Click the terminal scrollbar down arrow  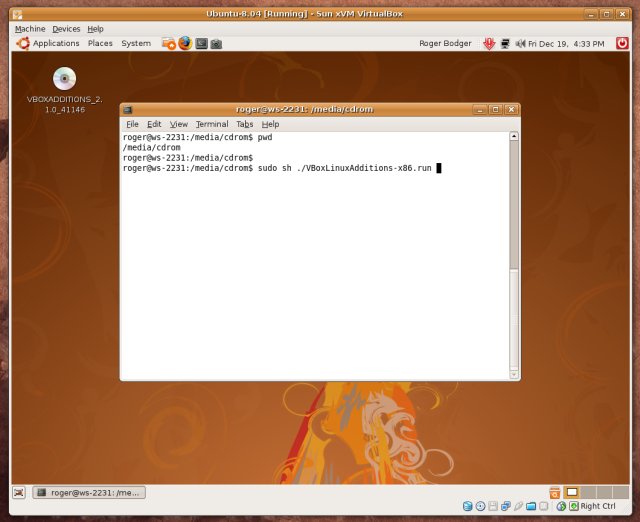[514, 374]
